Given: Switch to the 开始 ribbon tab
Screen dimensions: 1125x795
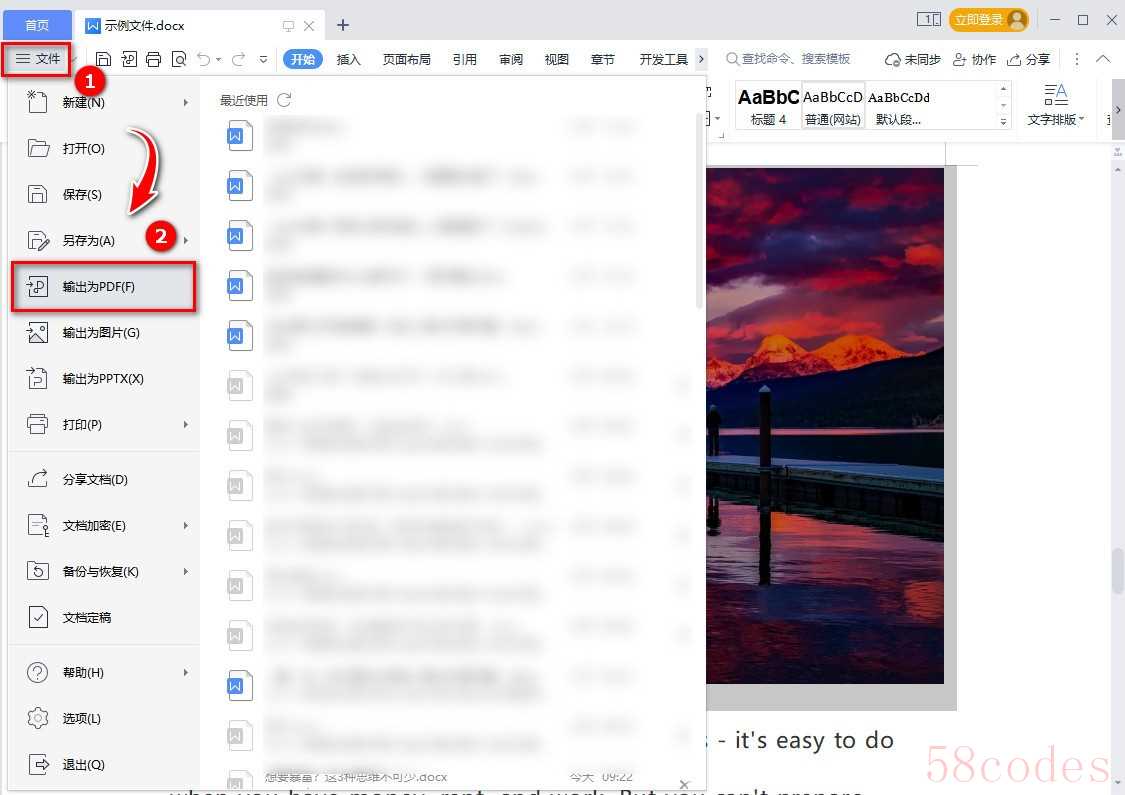Looking at the screenshot, I should click(x=303, y=59).
